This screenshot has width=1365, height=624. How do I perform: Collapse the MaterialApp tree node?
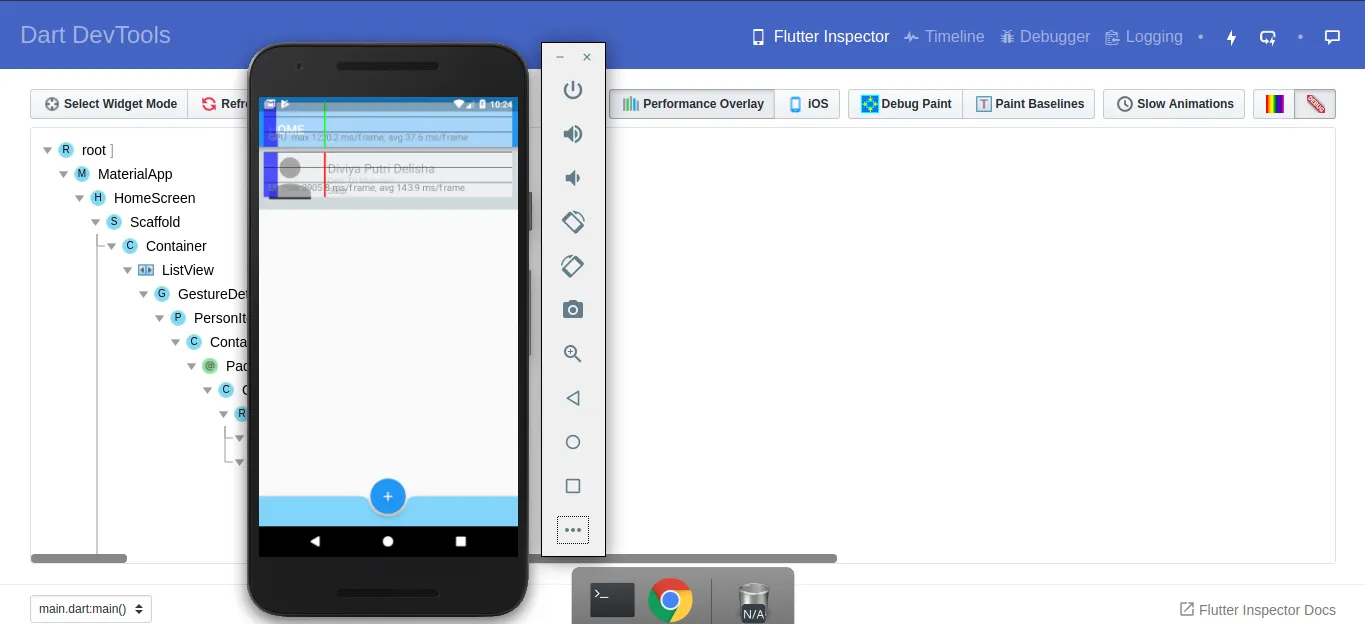(63, 173)
